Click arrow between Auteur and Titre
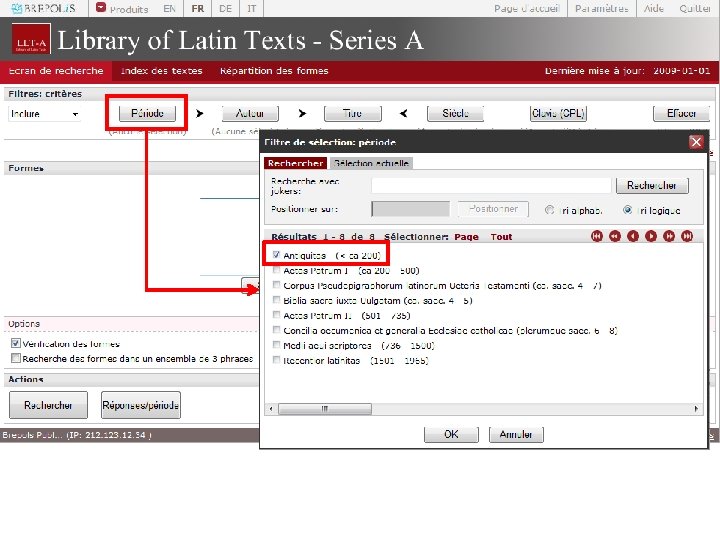 (302, 113)
